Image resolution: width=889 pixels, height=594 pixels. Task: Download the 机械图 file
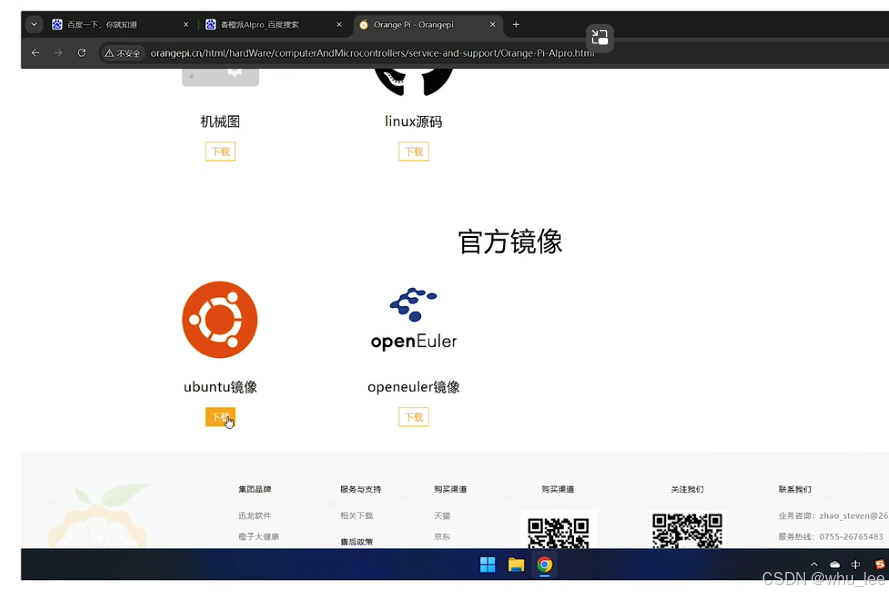click(220, 151)
